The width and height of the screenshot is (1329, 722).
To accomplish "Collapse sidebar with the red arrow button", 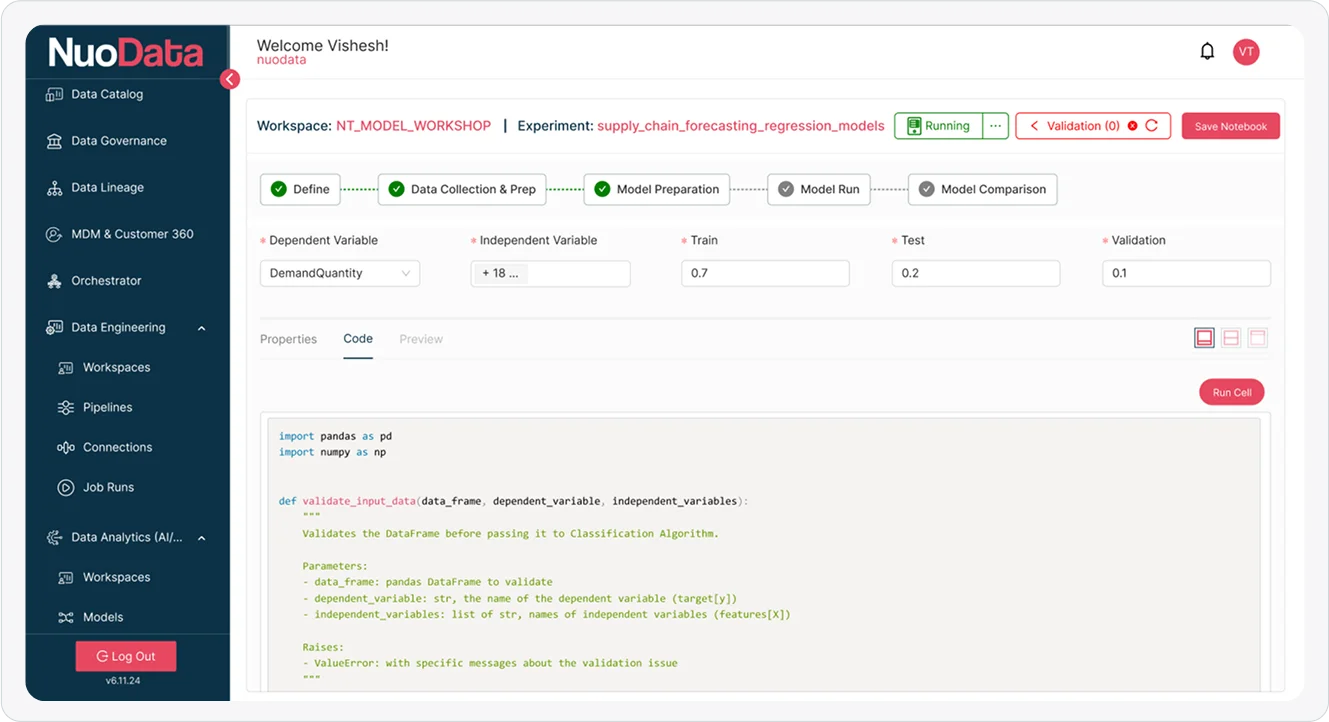I will pyautogui.click(x=230, y=79).
